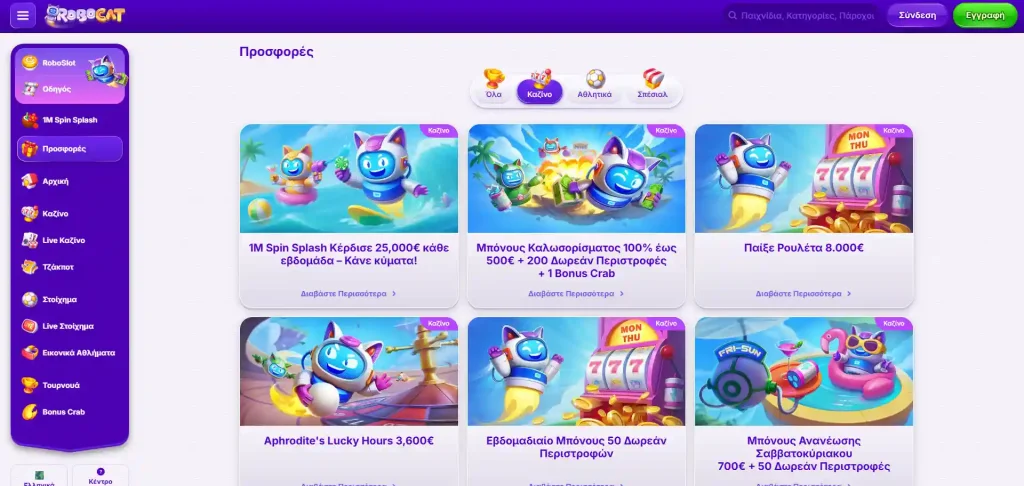Open the hamburger menu icon
Image resolution: width=1024 pixels, height=486 pixels.
[x=23, y=16]
